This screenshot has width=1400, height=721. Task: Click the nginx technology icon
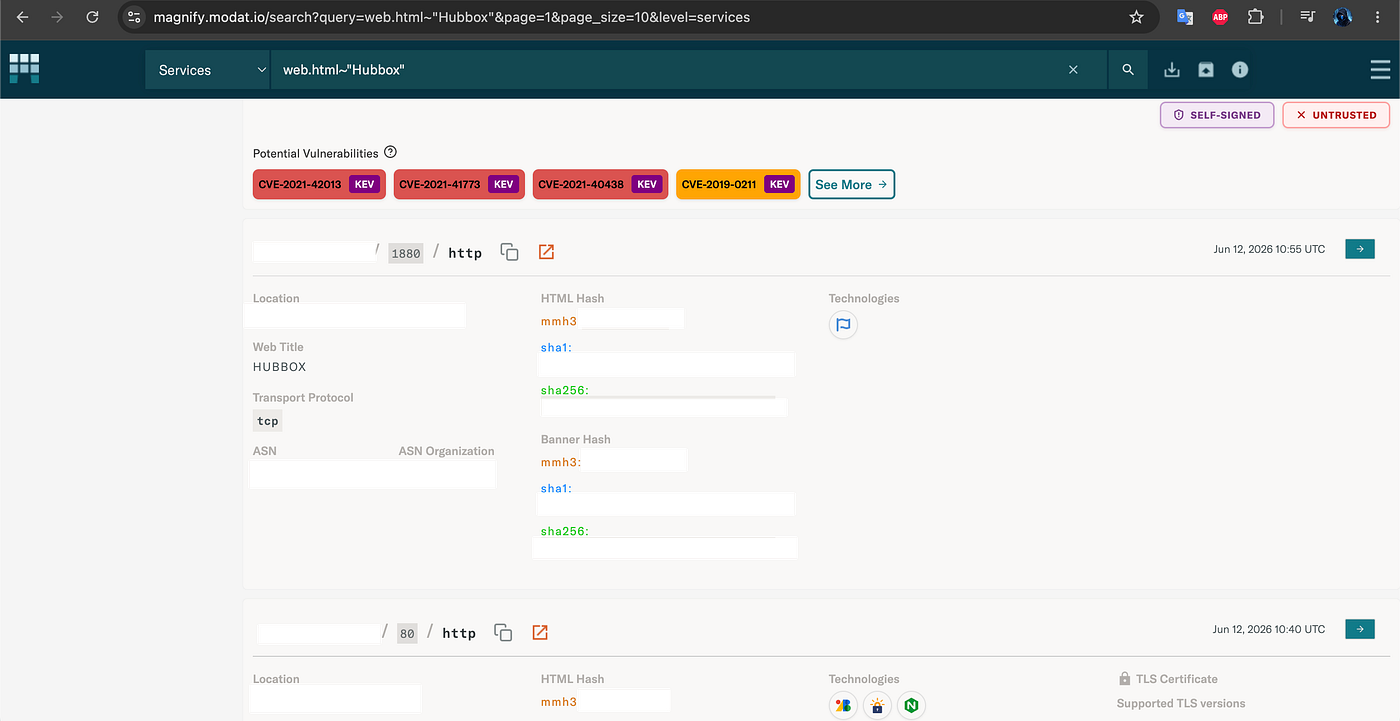pos(911,706)
